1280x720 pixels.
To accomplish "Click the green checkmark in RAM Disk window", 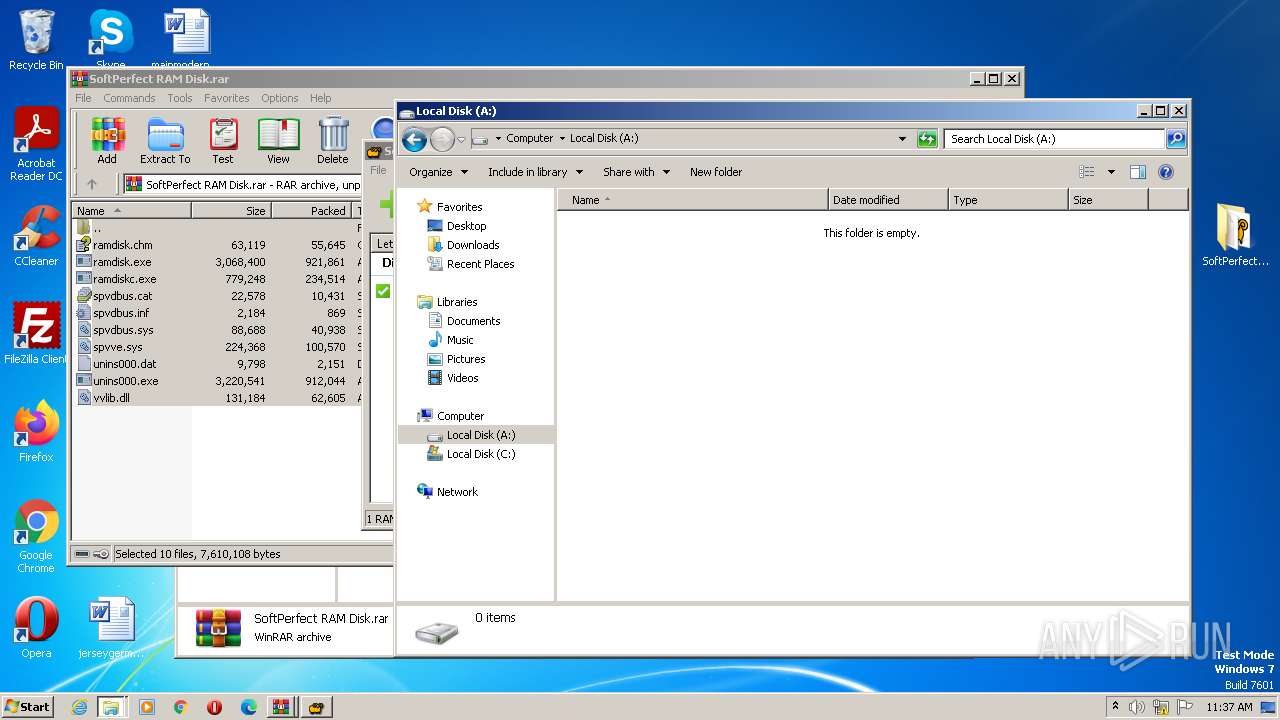I will tap(383, 291).
